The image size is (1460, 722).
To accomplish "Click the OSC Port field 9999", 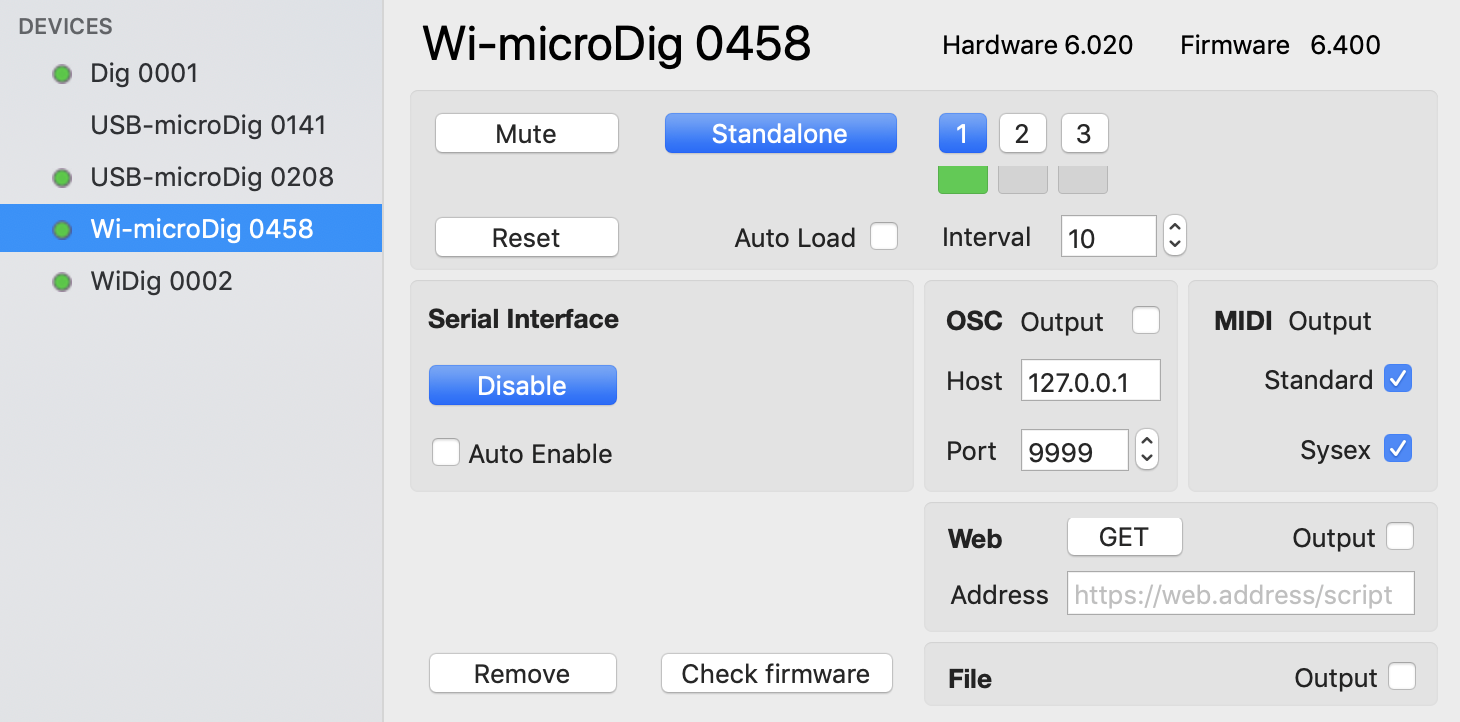I will [x=1075, y=450].
